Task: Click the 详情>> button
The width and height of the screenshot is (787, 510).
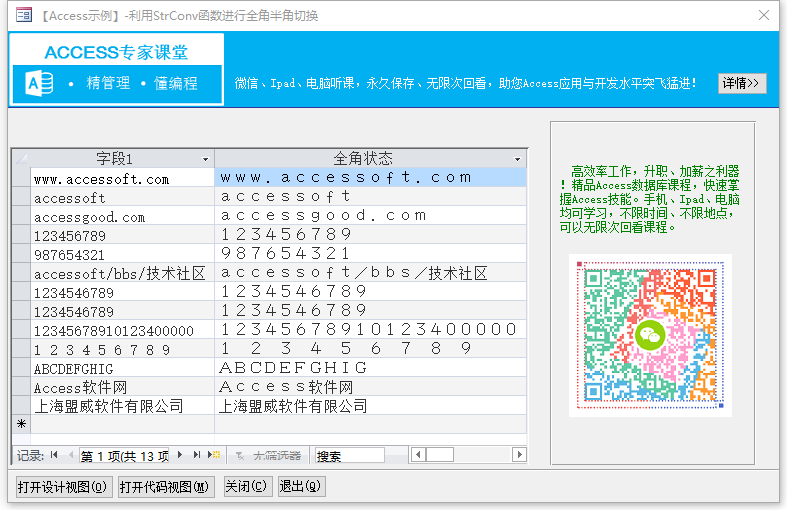Action: (x=742, y=83)
